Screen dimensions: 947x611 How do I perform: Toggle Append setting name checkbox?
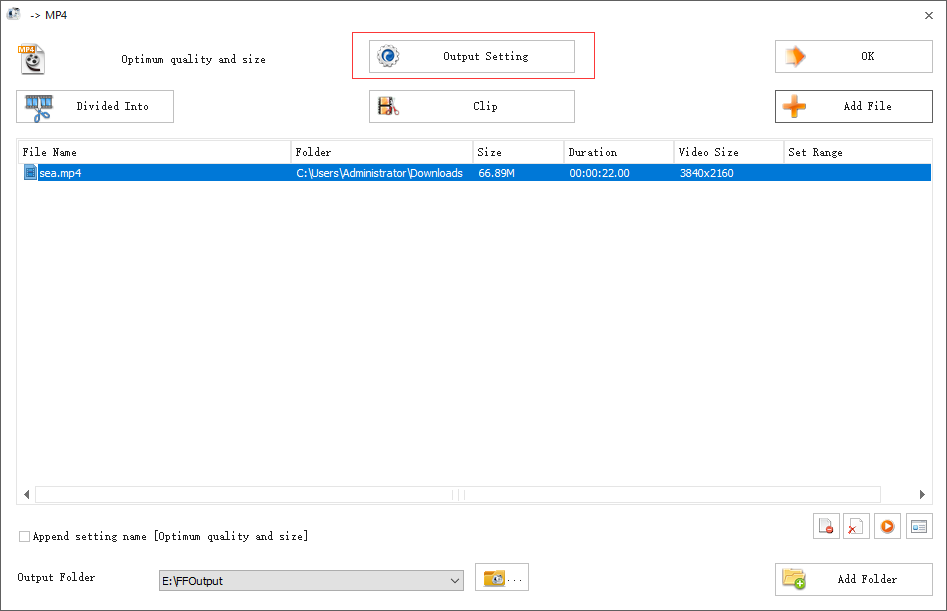pos(24,536)
